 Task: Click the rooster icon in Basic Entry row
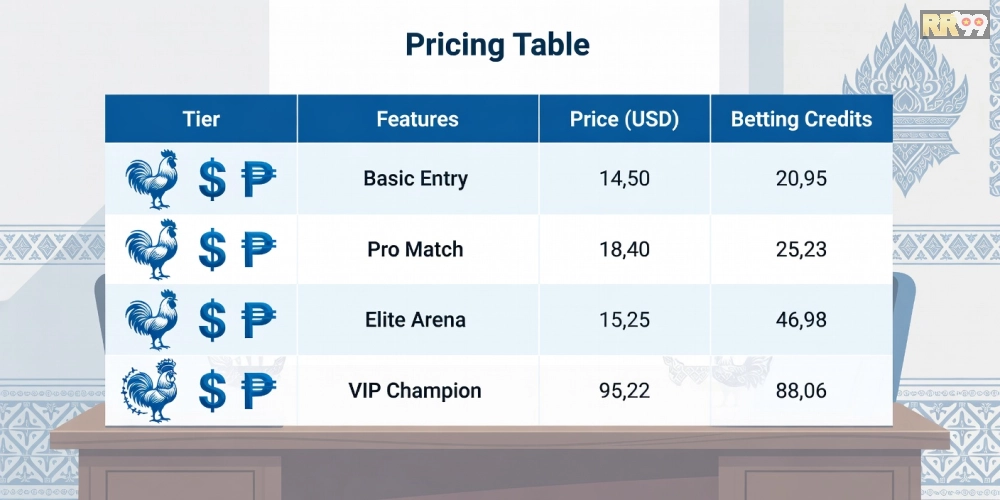click(152, 179)
